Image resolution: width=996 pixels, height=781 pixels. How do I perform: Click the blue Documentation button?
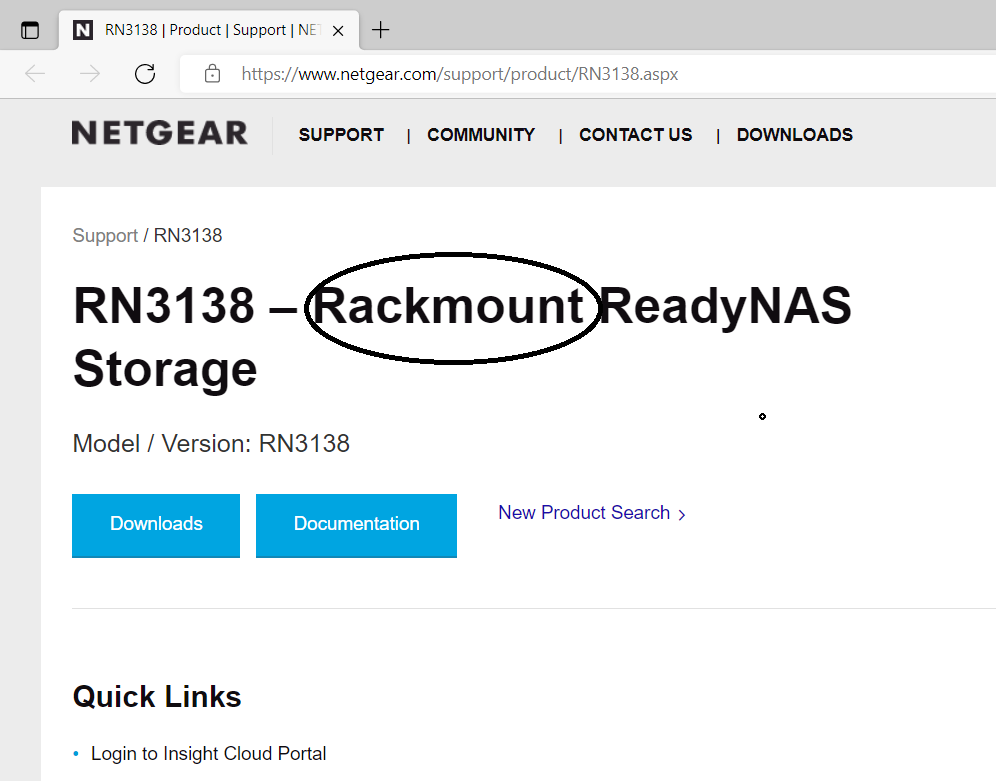click(356, 525)
